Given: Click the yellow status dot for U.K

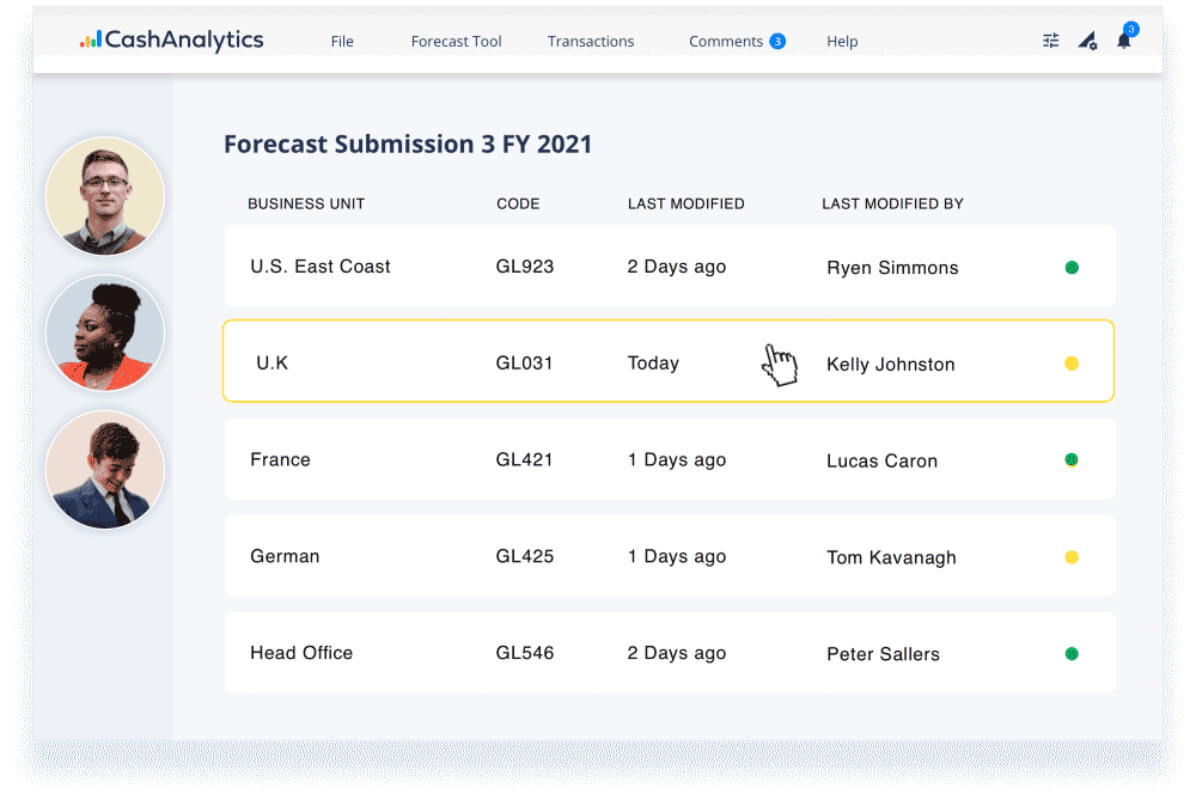Looking at the screenshot, I should (x=1072, y=363).
